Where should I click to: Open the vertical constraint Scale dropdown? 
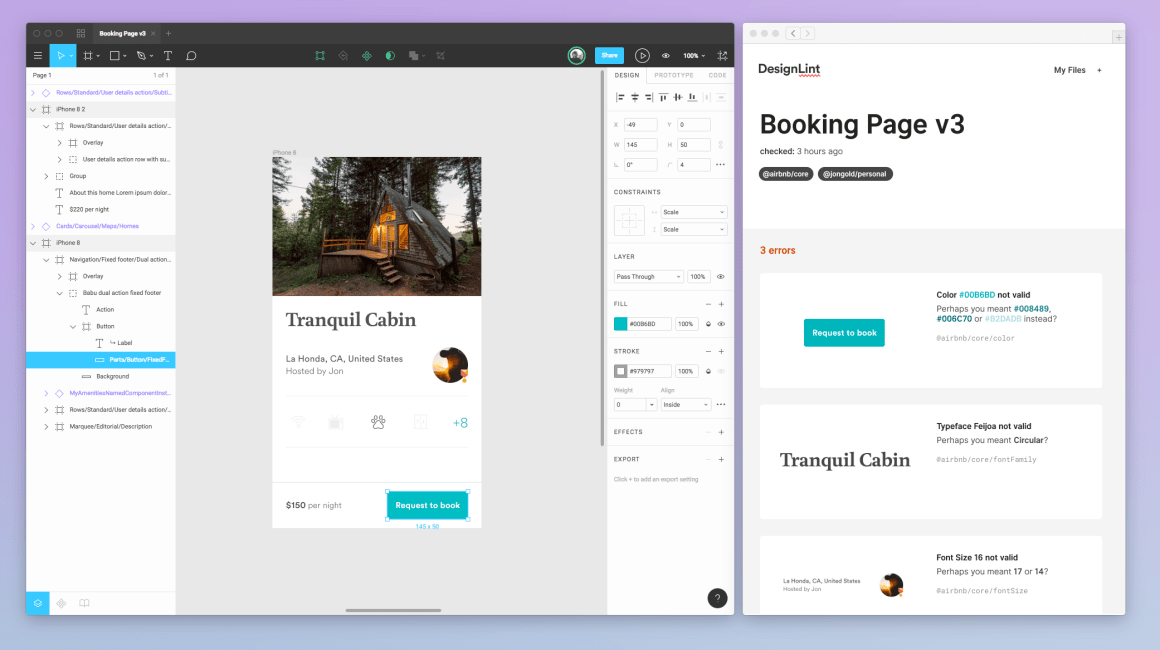click(693, 229)
